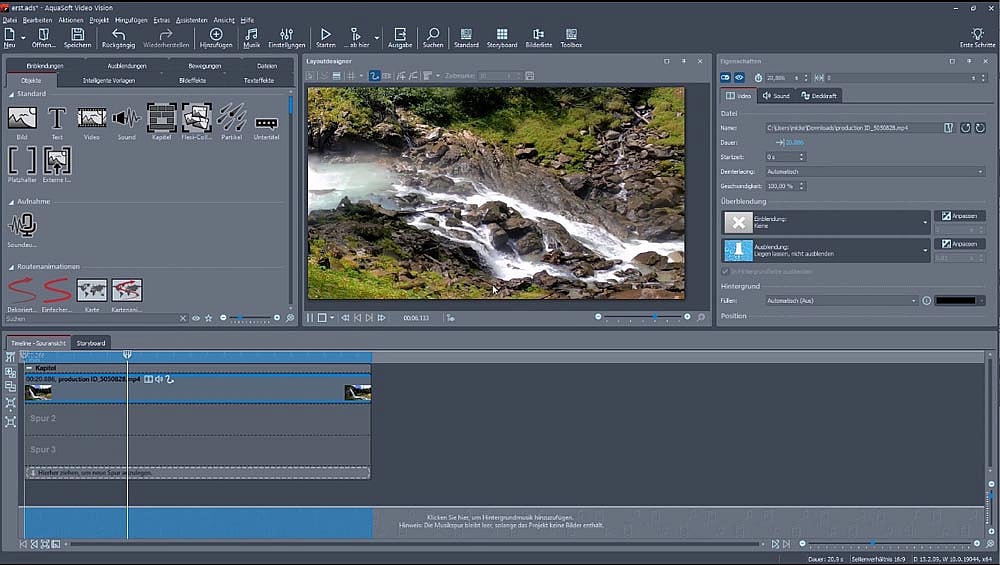This screenshot has height=565, width=1000.
Task: Open the Bildeffekte toolbox tab
Action: (x=194, y=80)
